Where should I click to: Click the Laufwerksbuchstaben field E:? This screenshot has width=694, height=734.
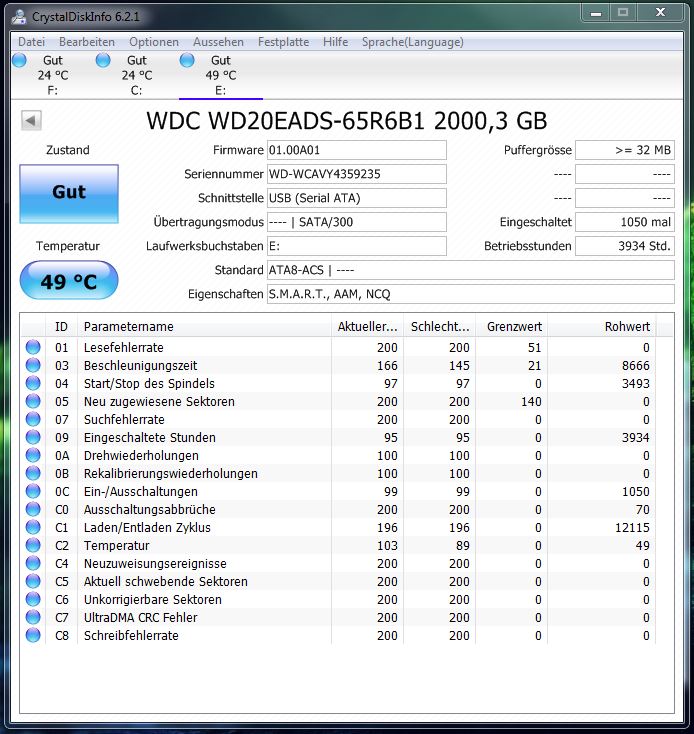pos(357,246)
